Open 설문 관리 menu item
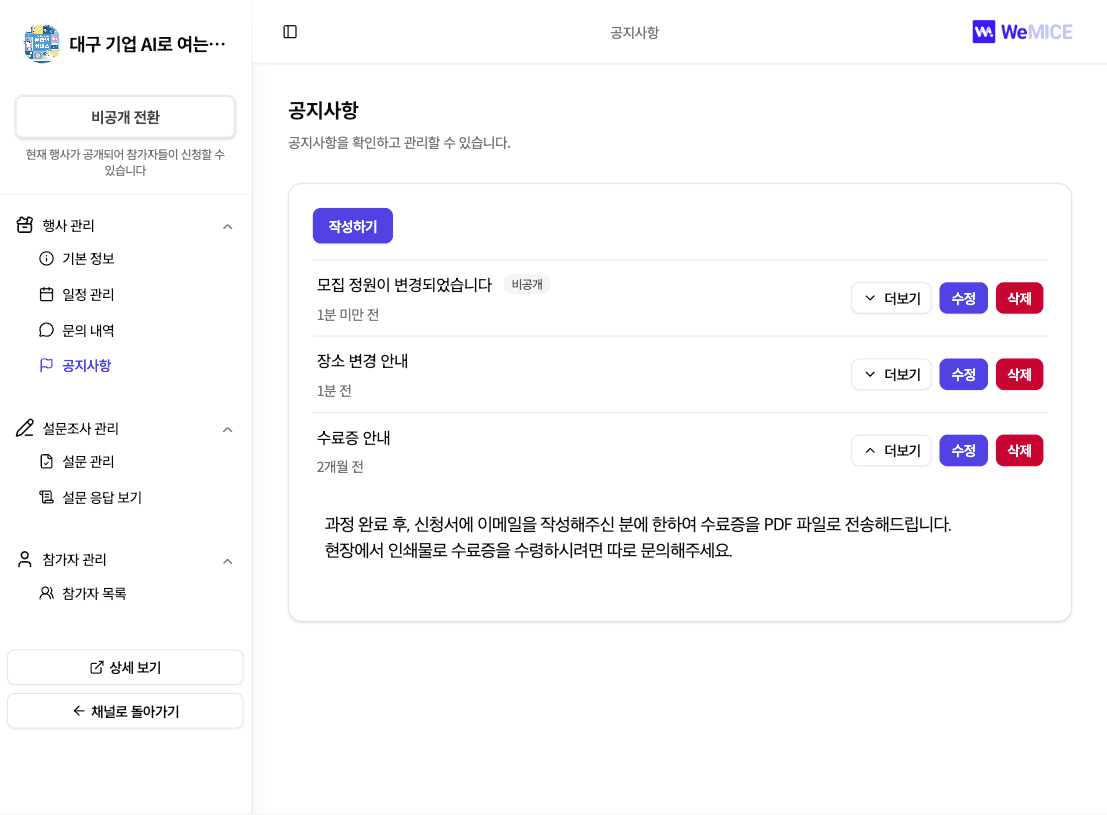 click(88, 461)
